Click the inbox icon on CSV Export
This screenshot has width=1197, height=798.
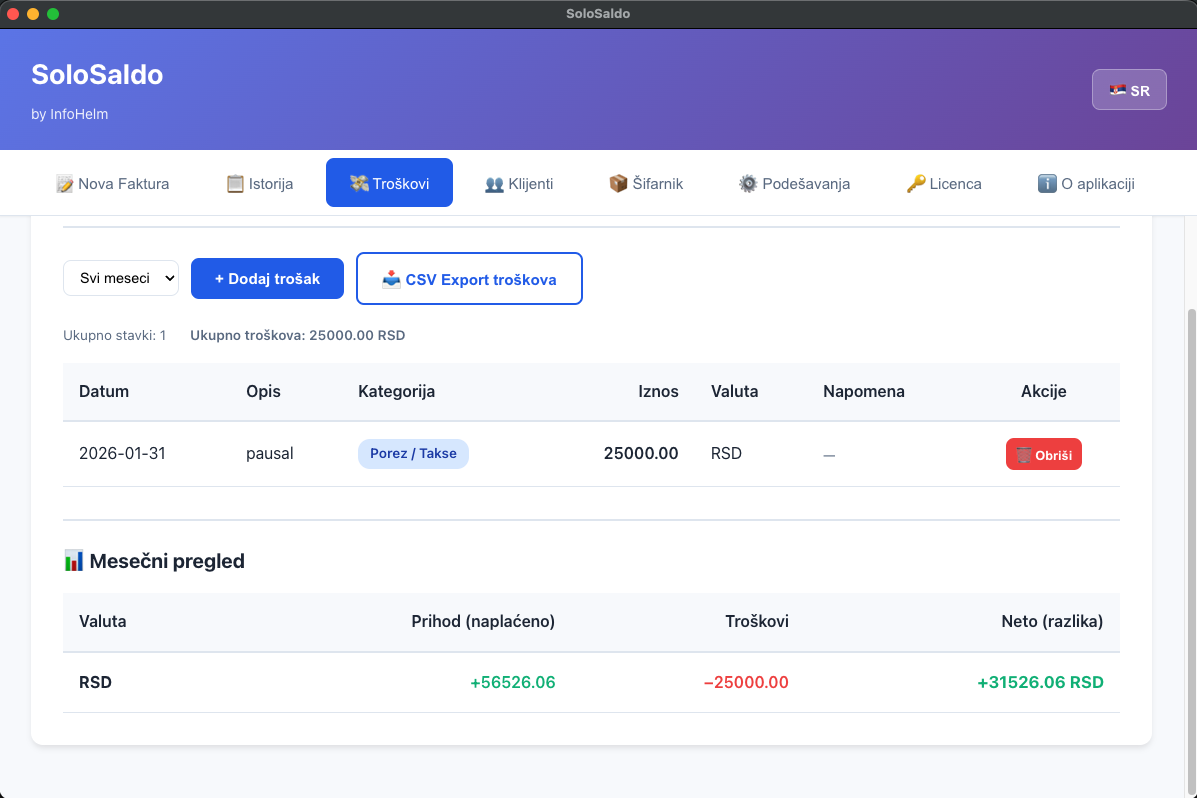click(x=392, y=279)
